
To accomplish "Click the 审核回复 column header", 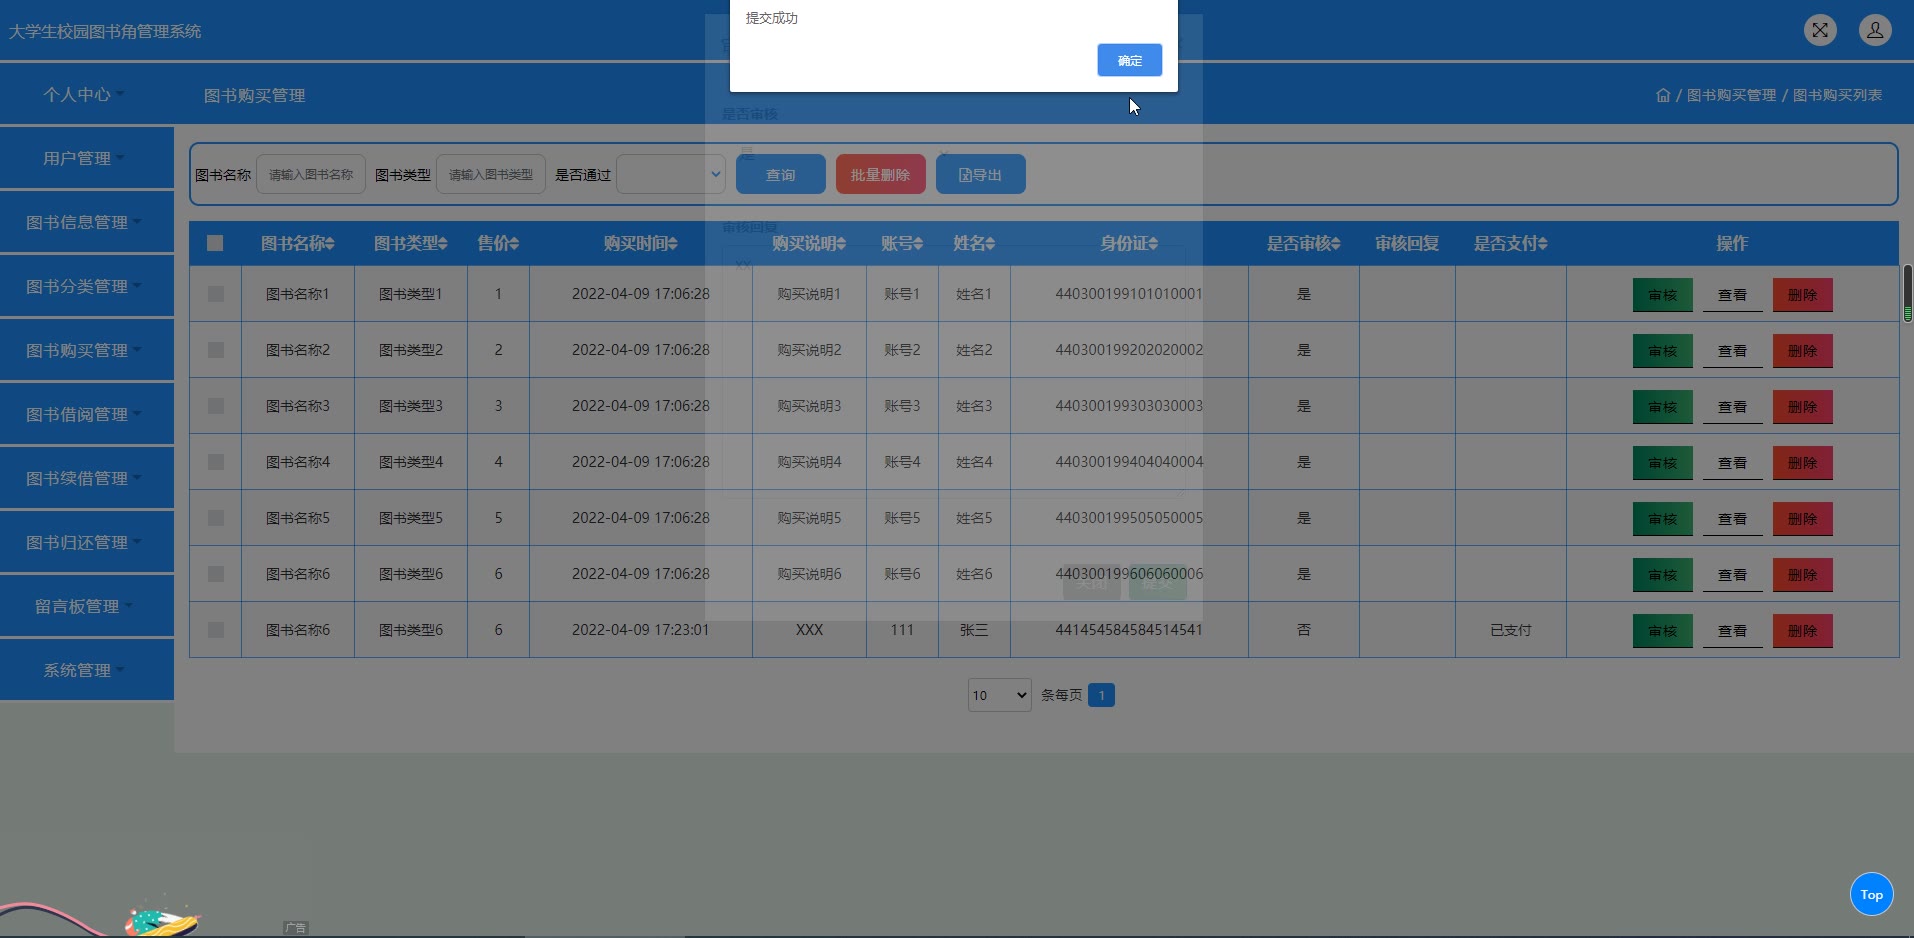I will 1407,243.
